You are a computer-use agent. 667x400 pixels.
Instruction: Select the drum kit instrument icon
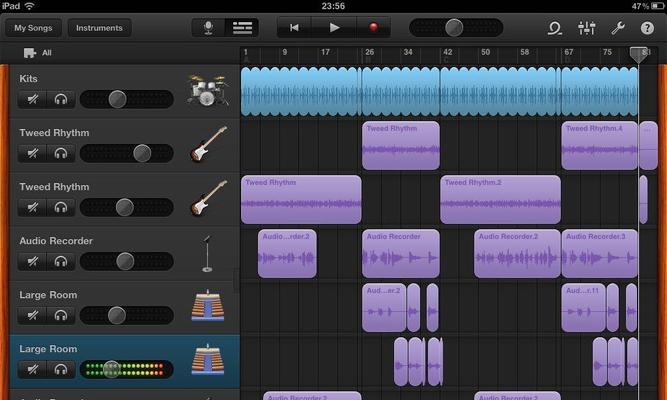point(208,90)
